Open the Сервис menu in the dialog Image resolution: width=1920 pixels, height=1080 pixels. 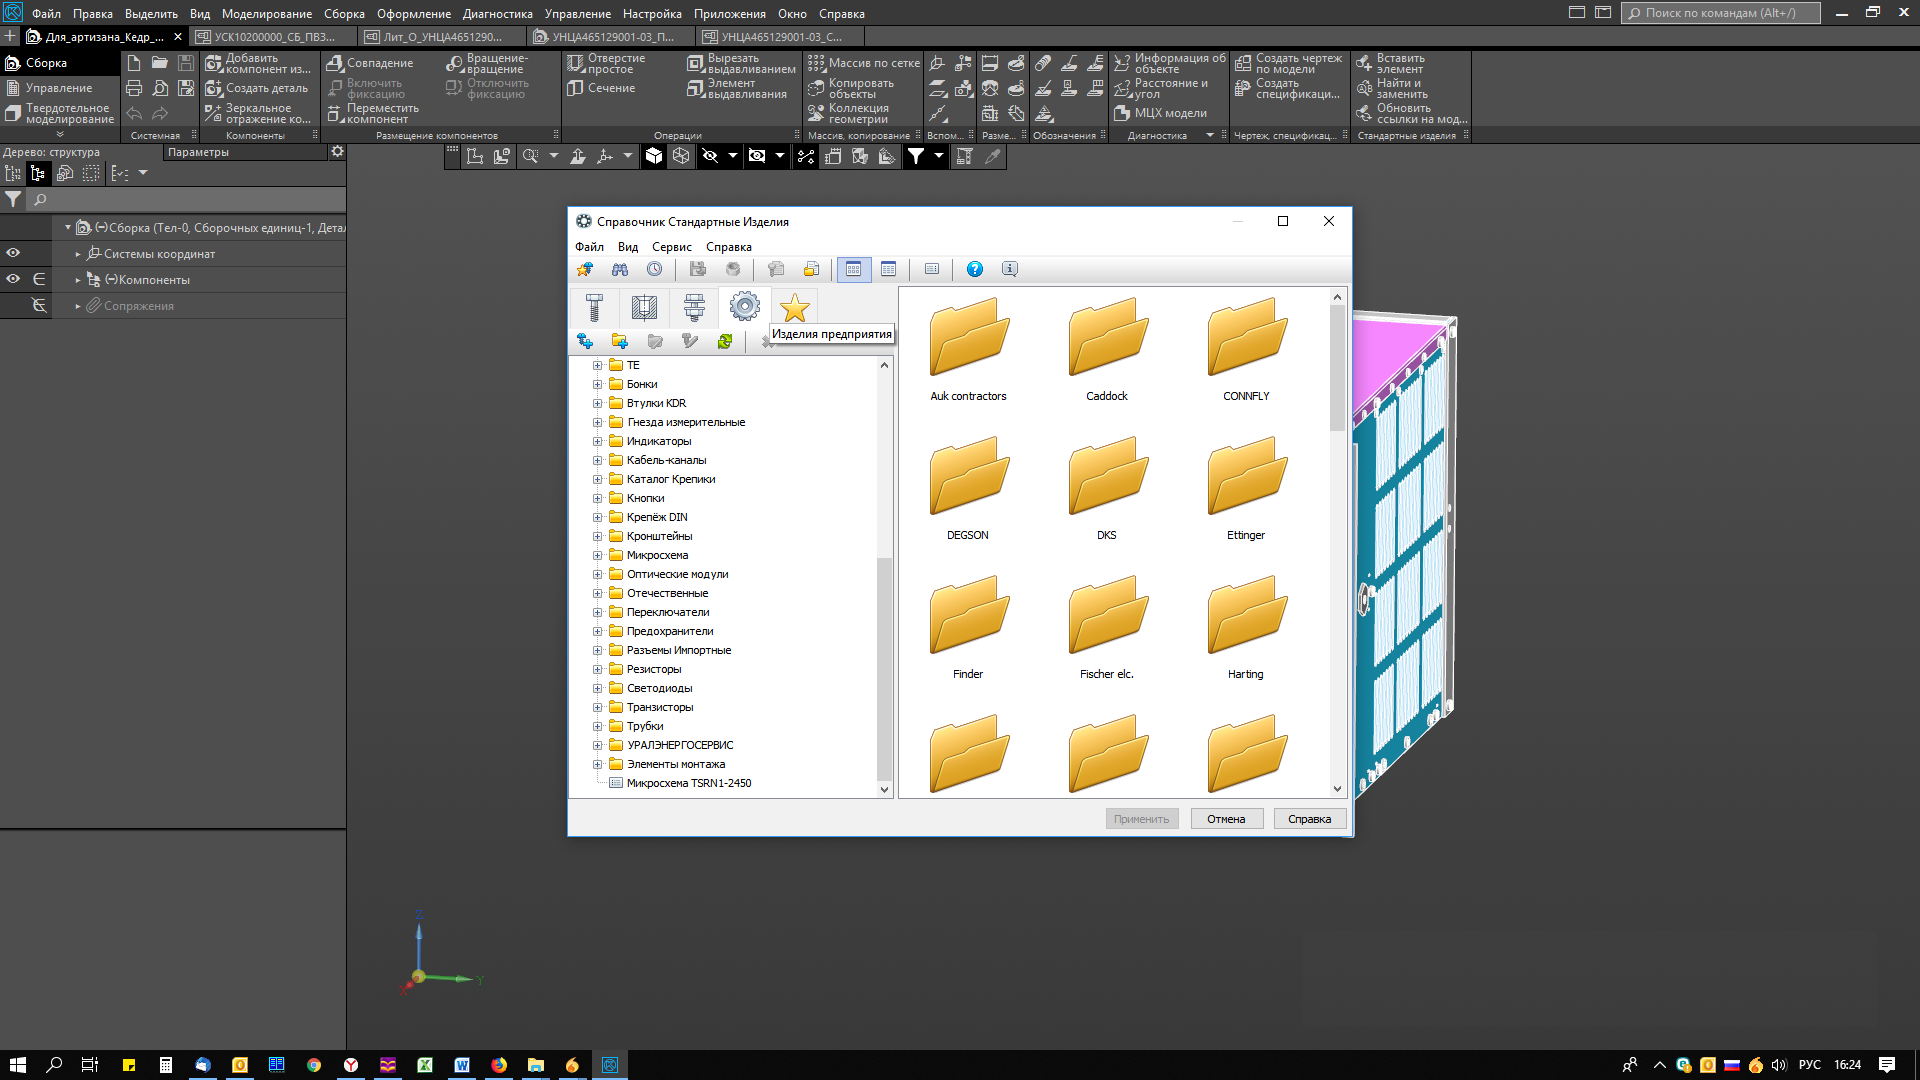671,247
